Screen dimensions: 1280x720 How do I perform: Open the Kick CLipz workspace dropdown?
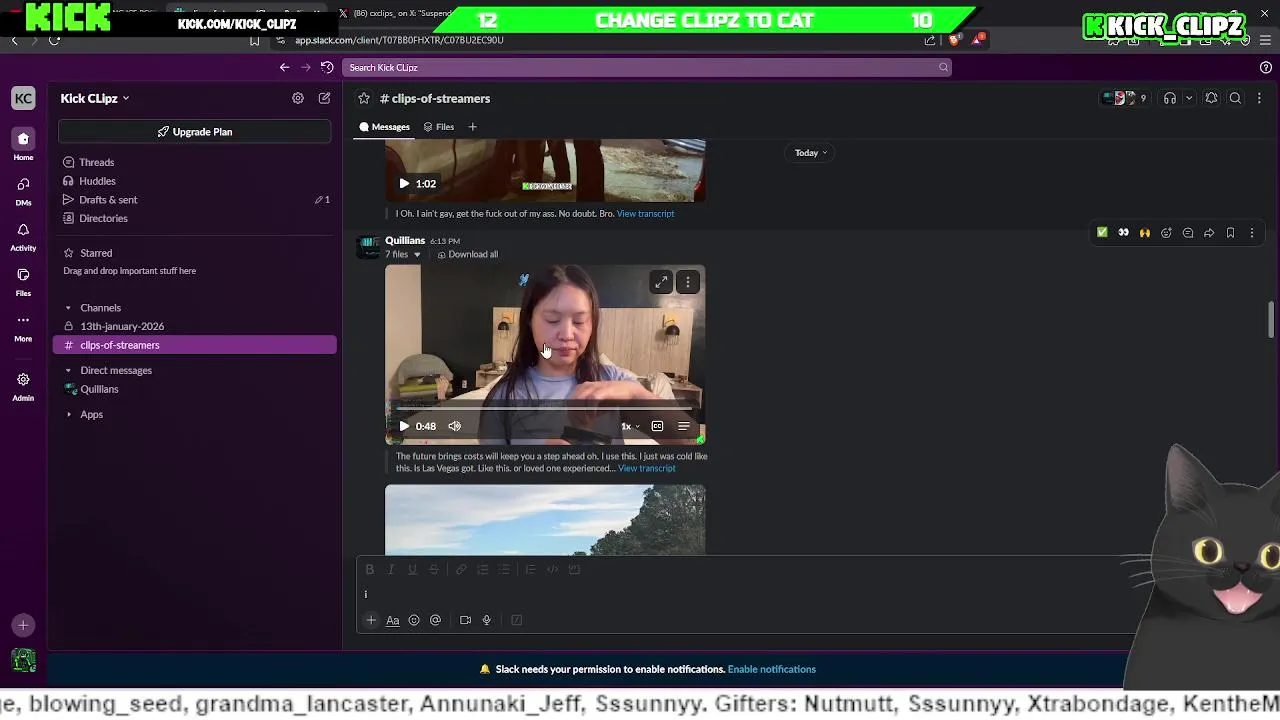[x=95, y=98]
